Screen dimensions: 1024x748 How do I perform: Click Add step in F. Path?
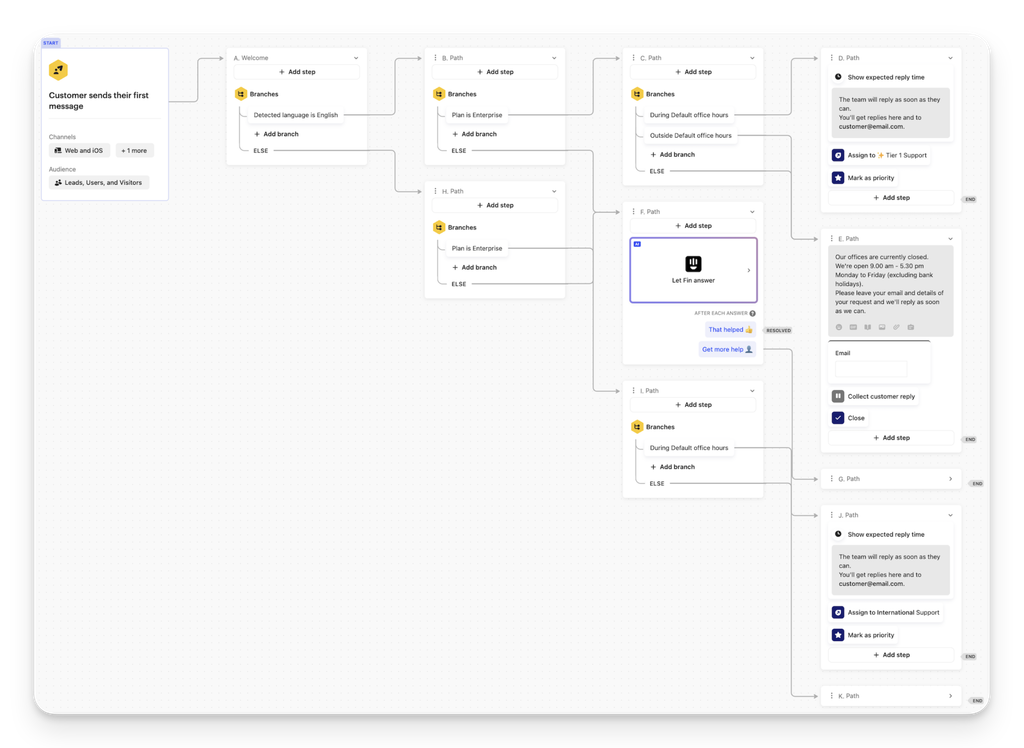[693, 225]
